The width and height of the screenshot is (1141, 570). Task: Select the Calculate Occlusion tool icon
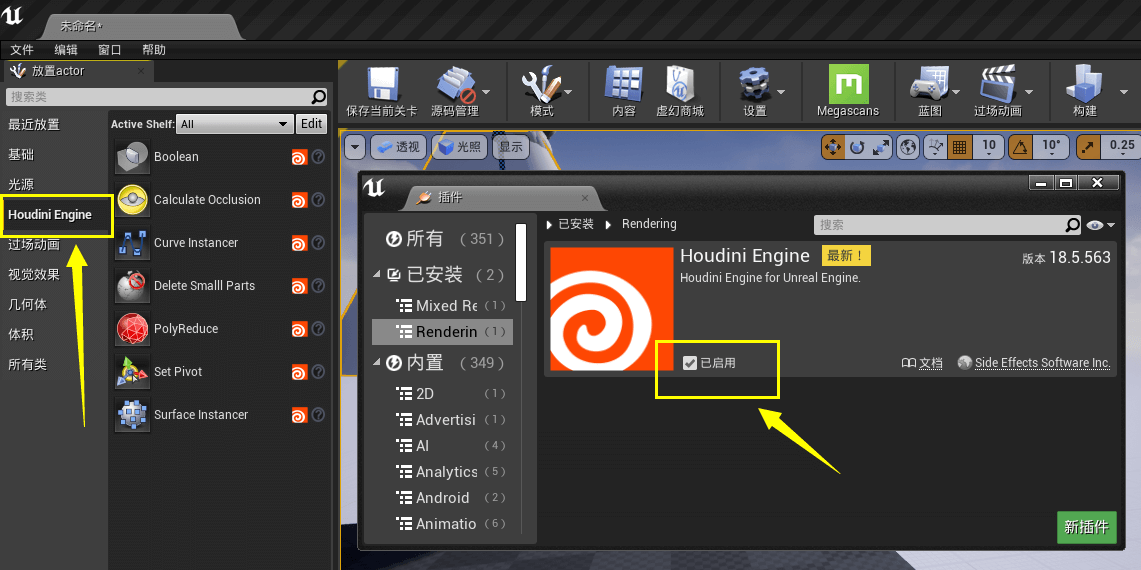(132, 199)
